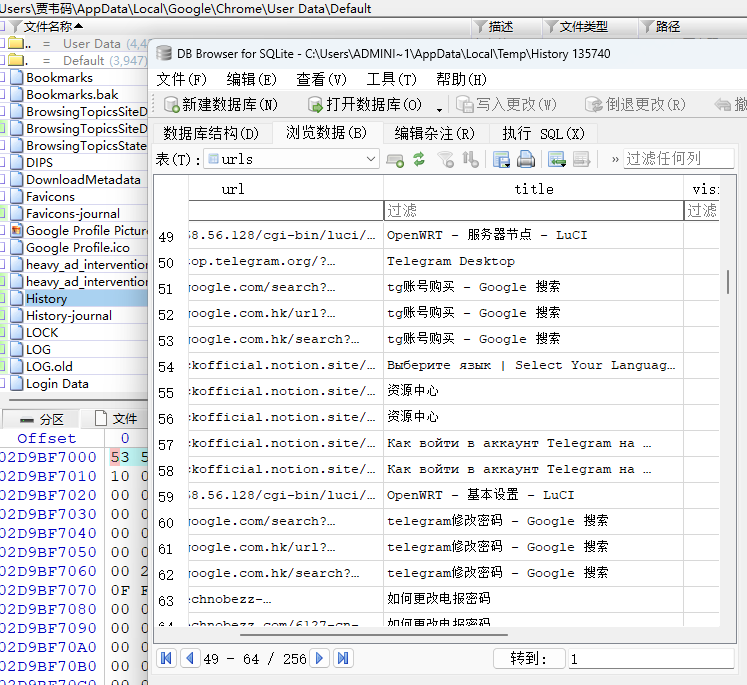The width and height of the screenshot is (747, 685).
Task: Go to next page of records
Action: 319,658
